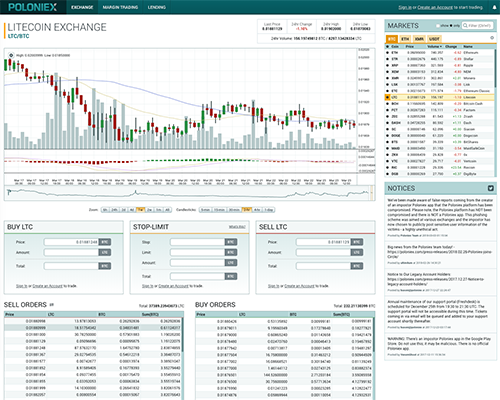Star the RIC Riecoin market
500x400 pixels.
387,167
